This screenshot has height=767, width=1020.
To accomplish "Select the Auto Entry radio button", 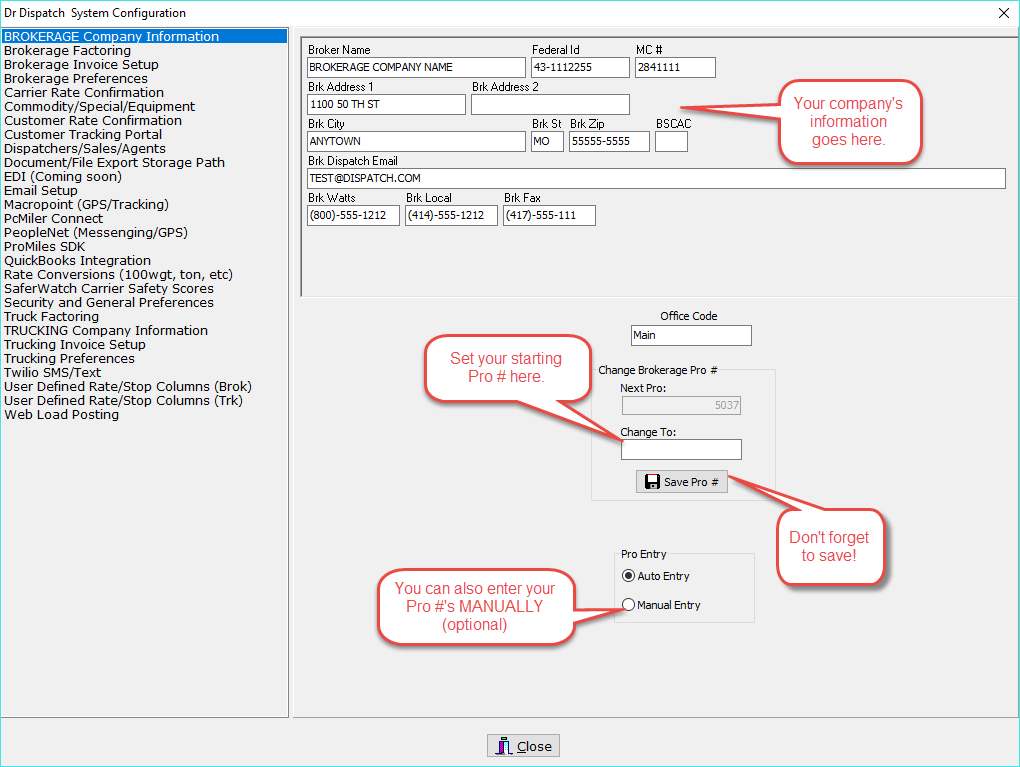I will coord(628,576).
